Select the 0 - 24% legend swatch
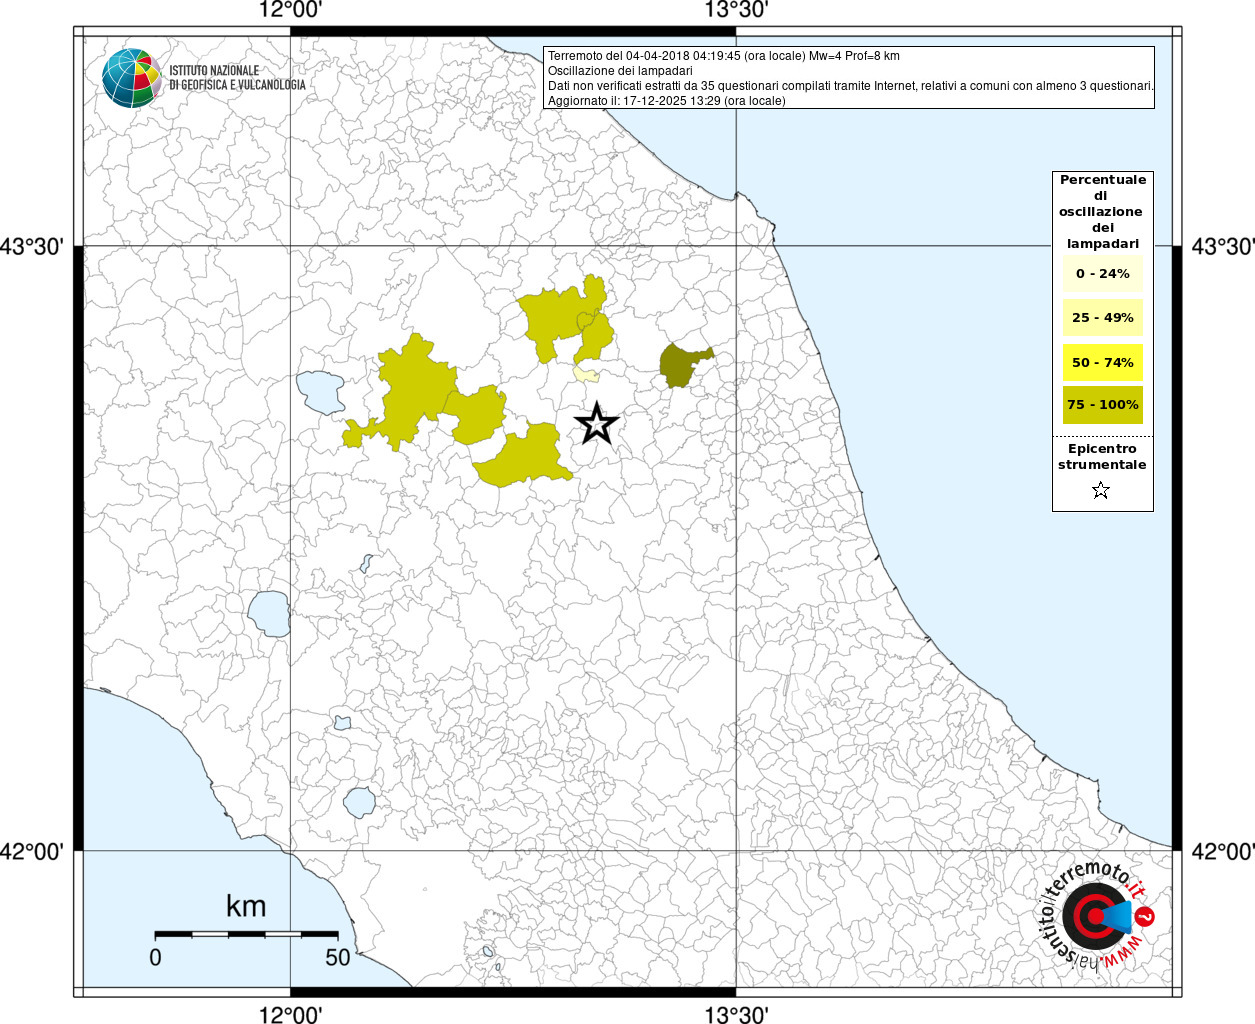This screenshot has height=1024, width=1255. pos(1102,274)
